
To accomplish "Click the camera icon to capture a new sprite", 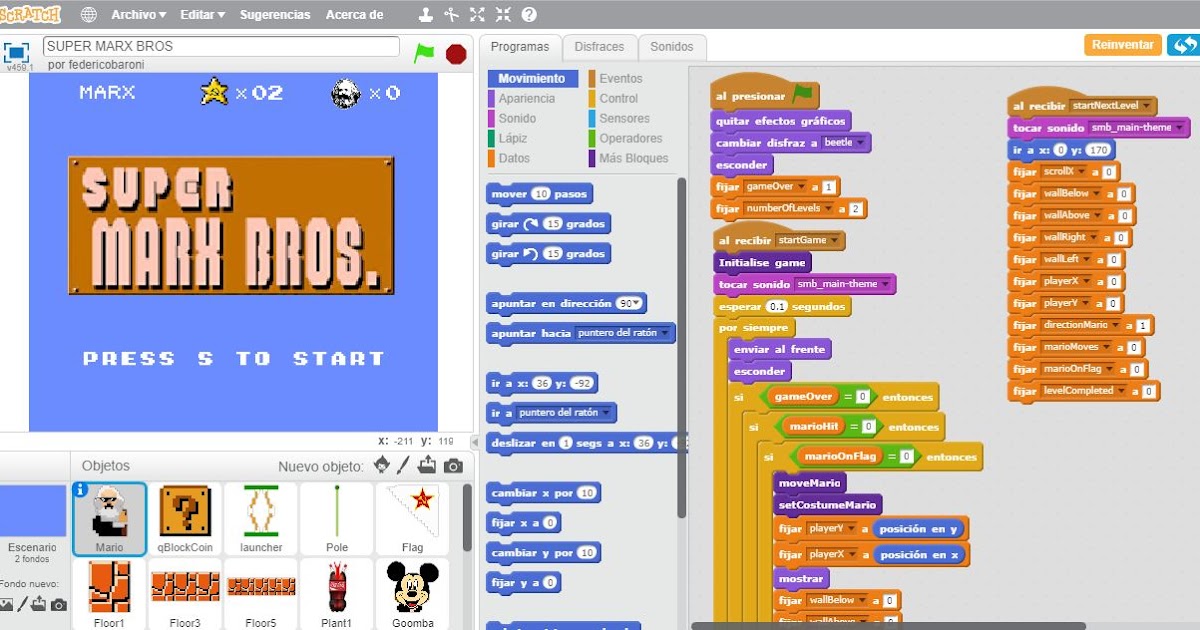I will (452, 466).
